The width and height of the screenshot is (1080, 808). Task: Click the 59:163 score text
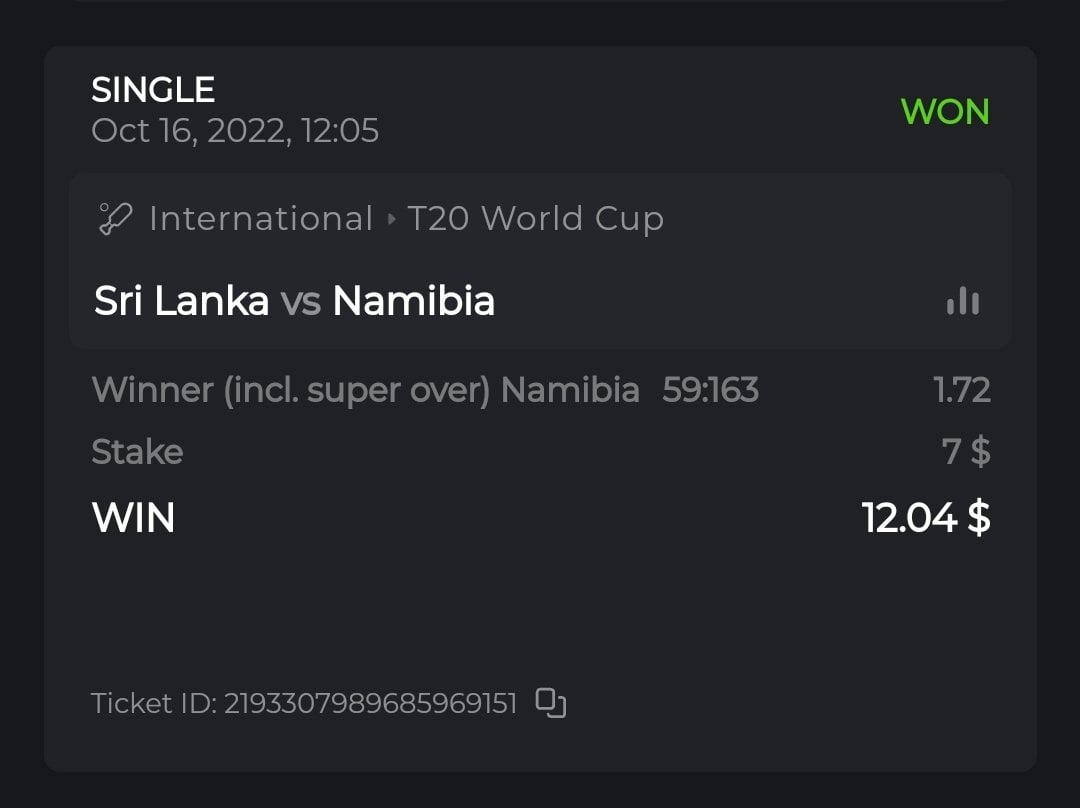(x=710, y=390)
